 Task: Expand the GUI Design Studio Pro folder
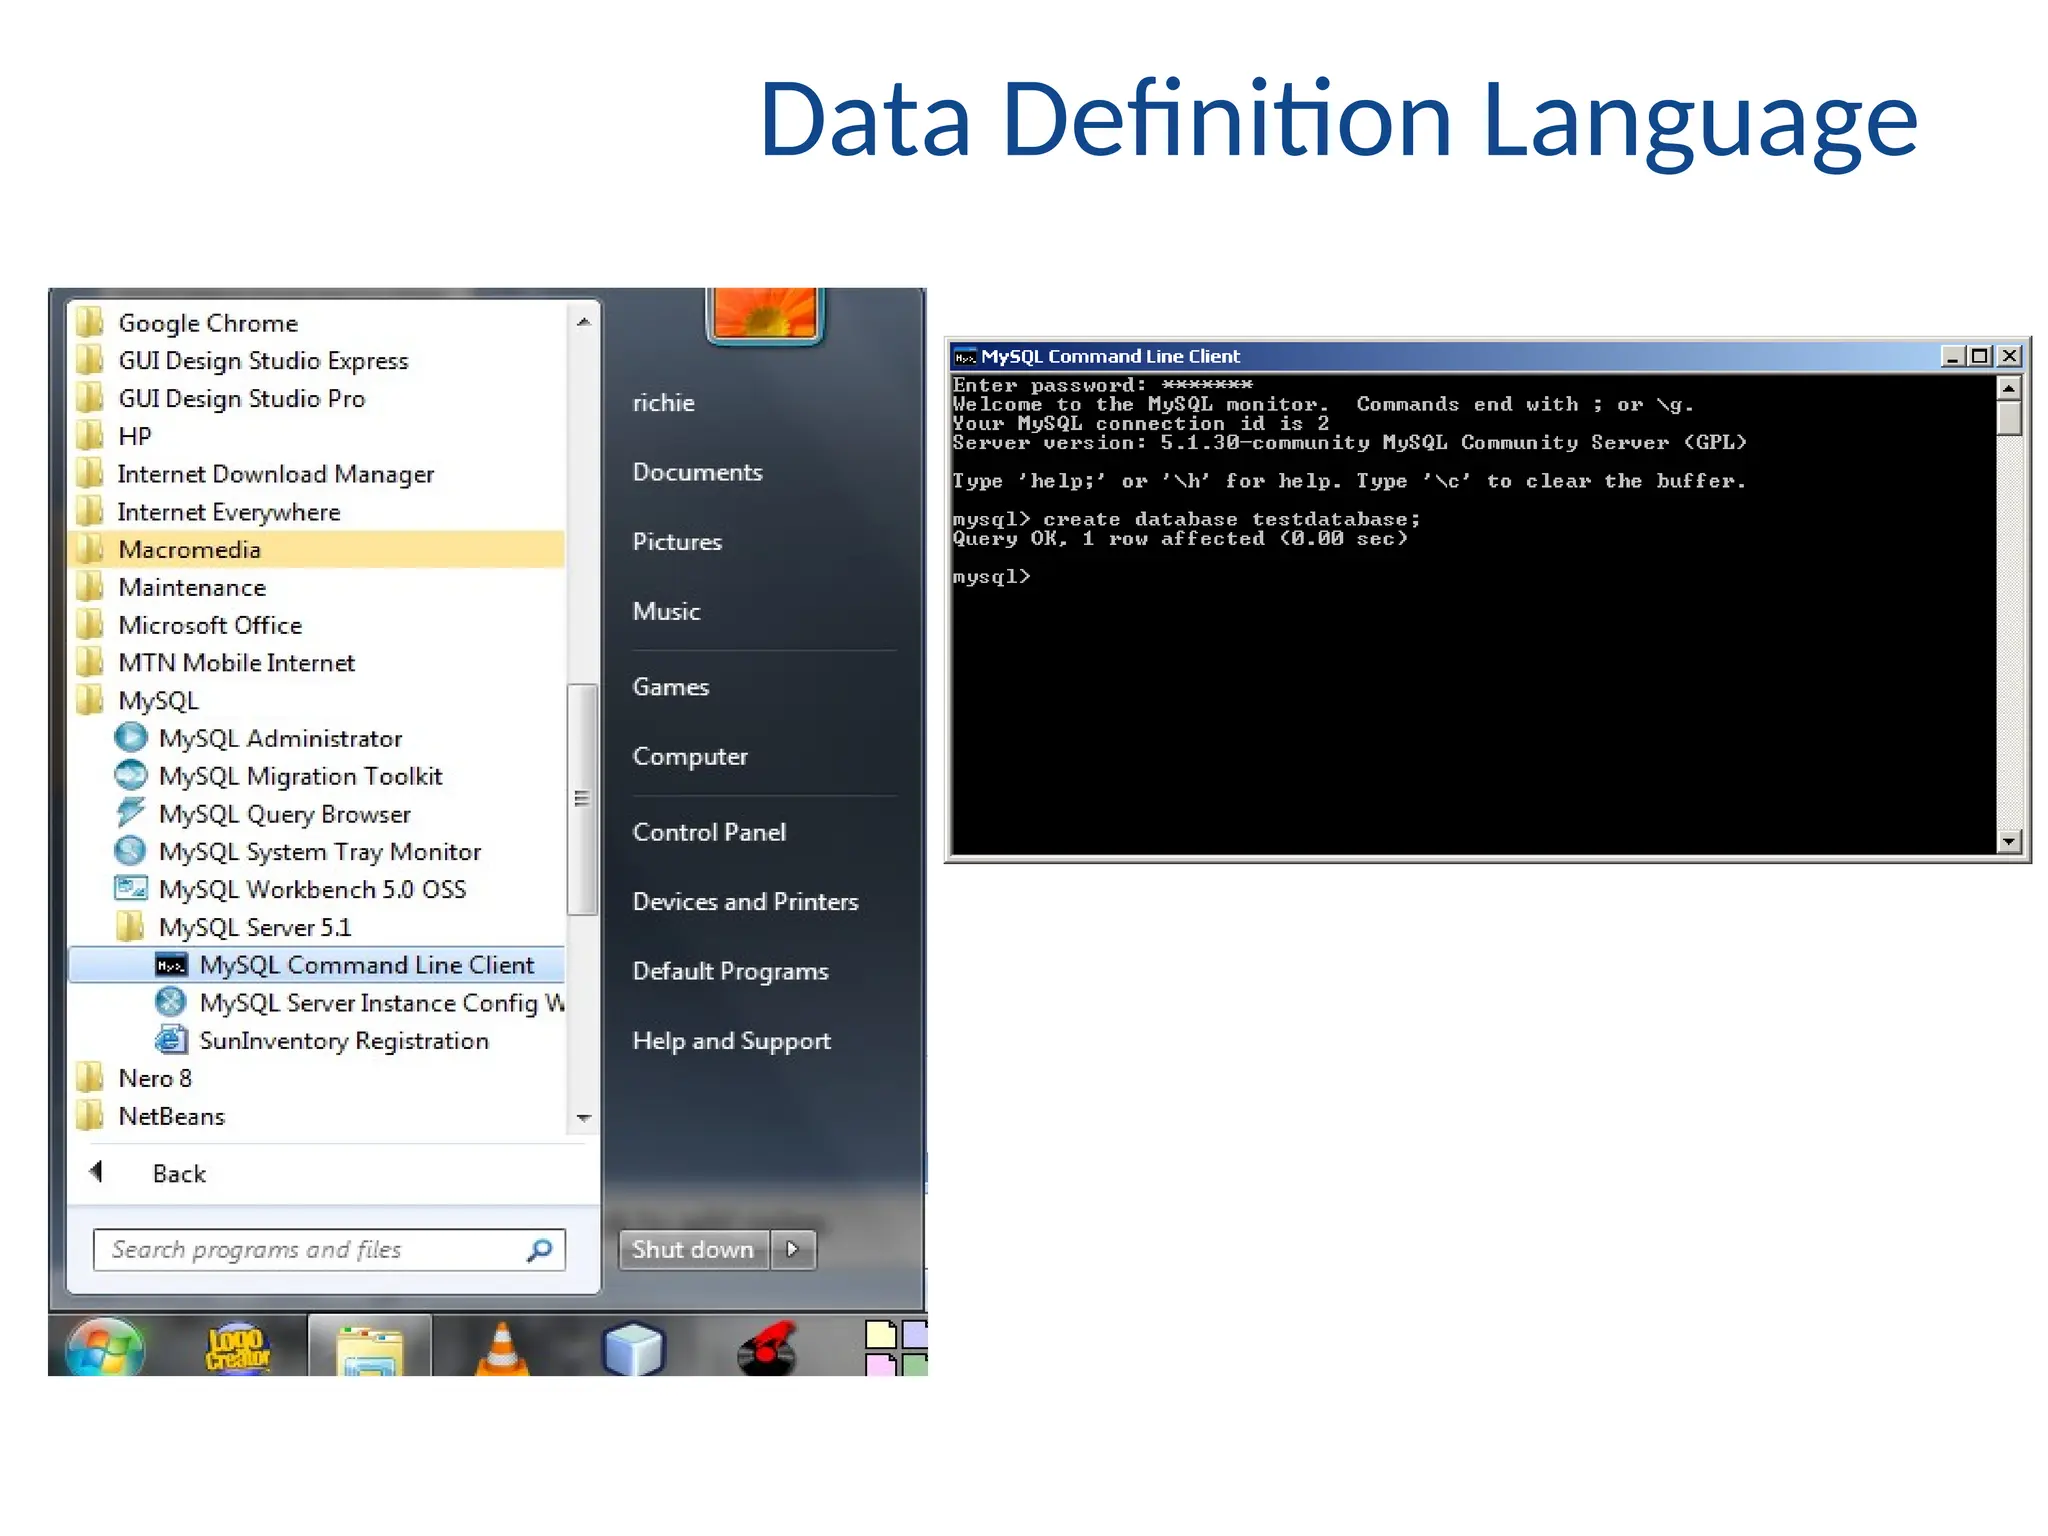(x=220, y=399)
